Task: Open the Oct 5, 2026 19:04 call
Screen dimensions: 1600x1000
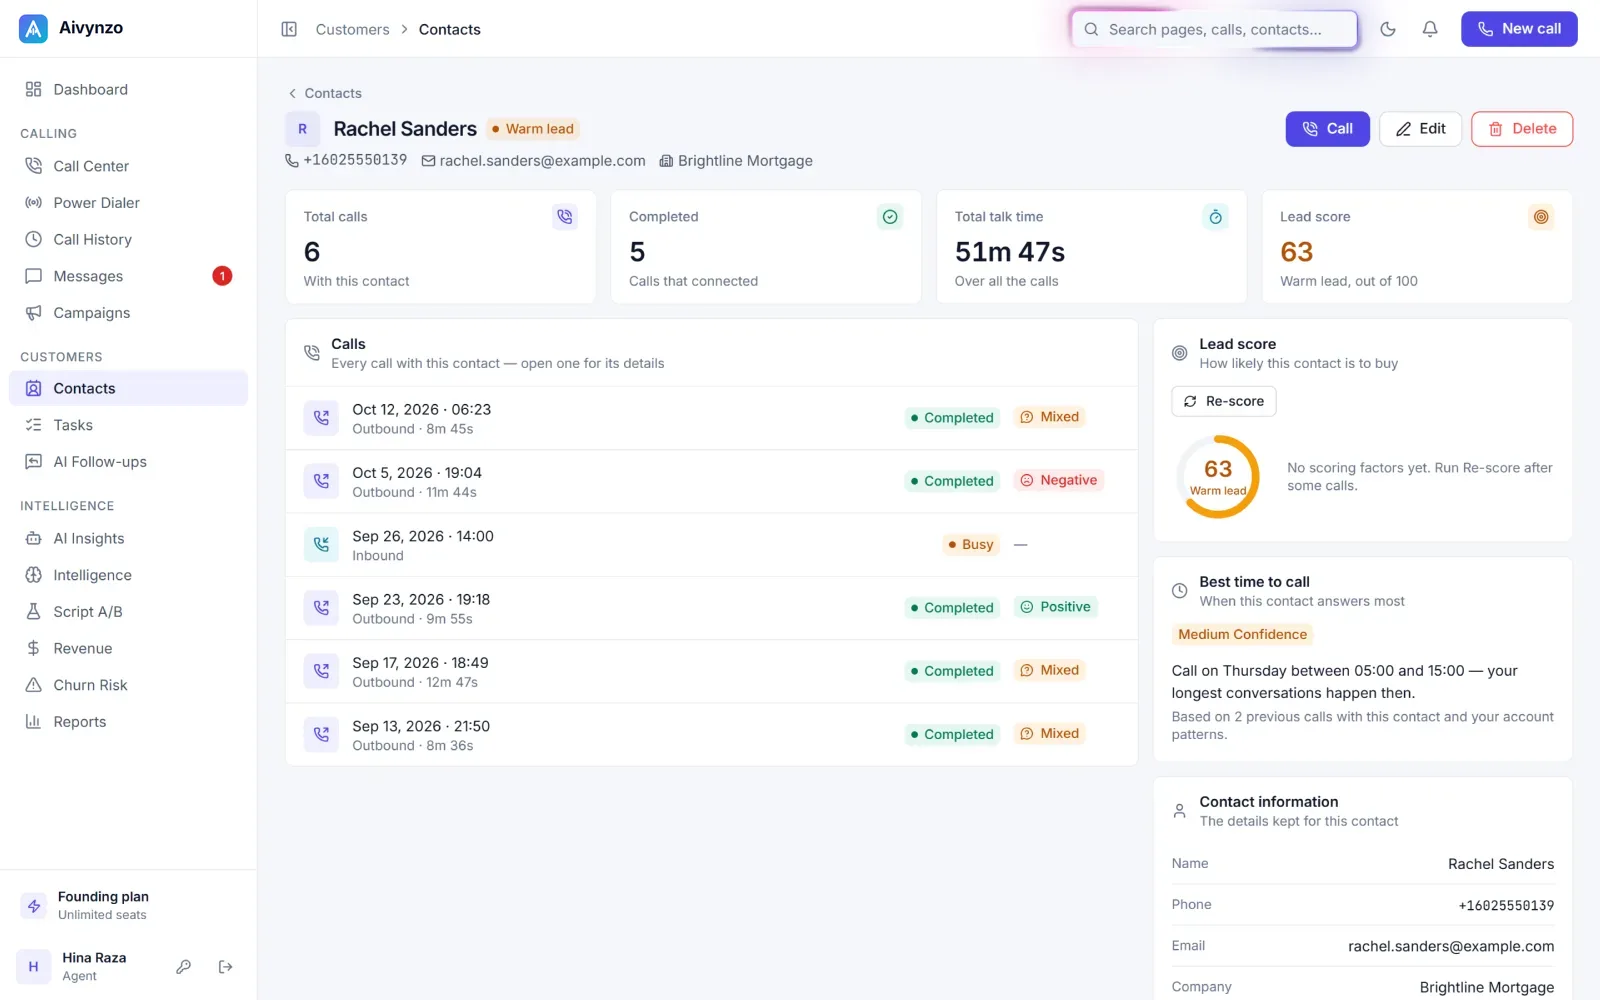Action: (x=711, y=481)
